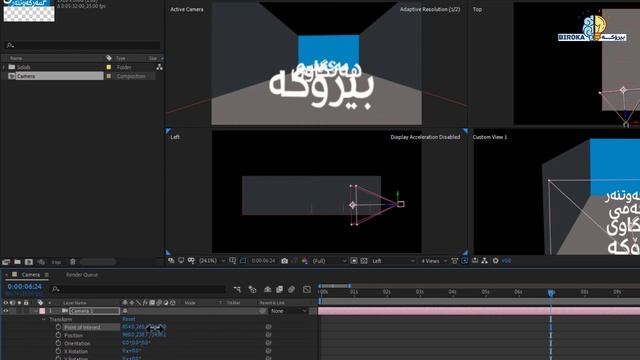Toggle stopwatch for X Rotation property

click(x=58, y=351)
